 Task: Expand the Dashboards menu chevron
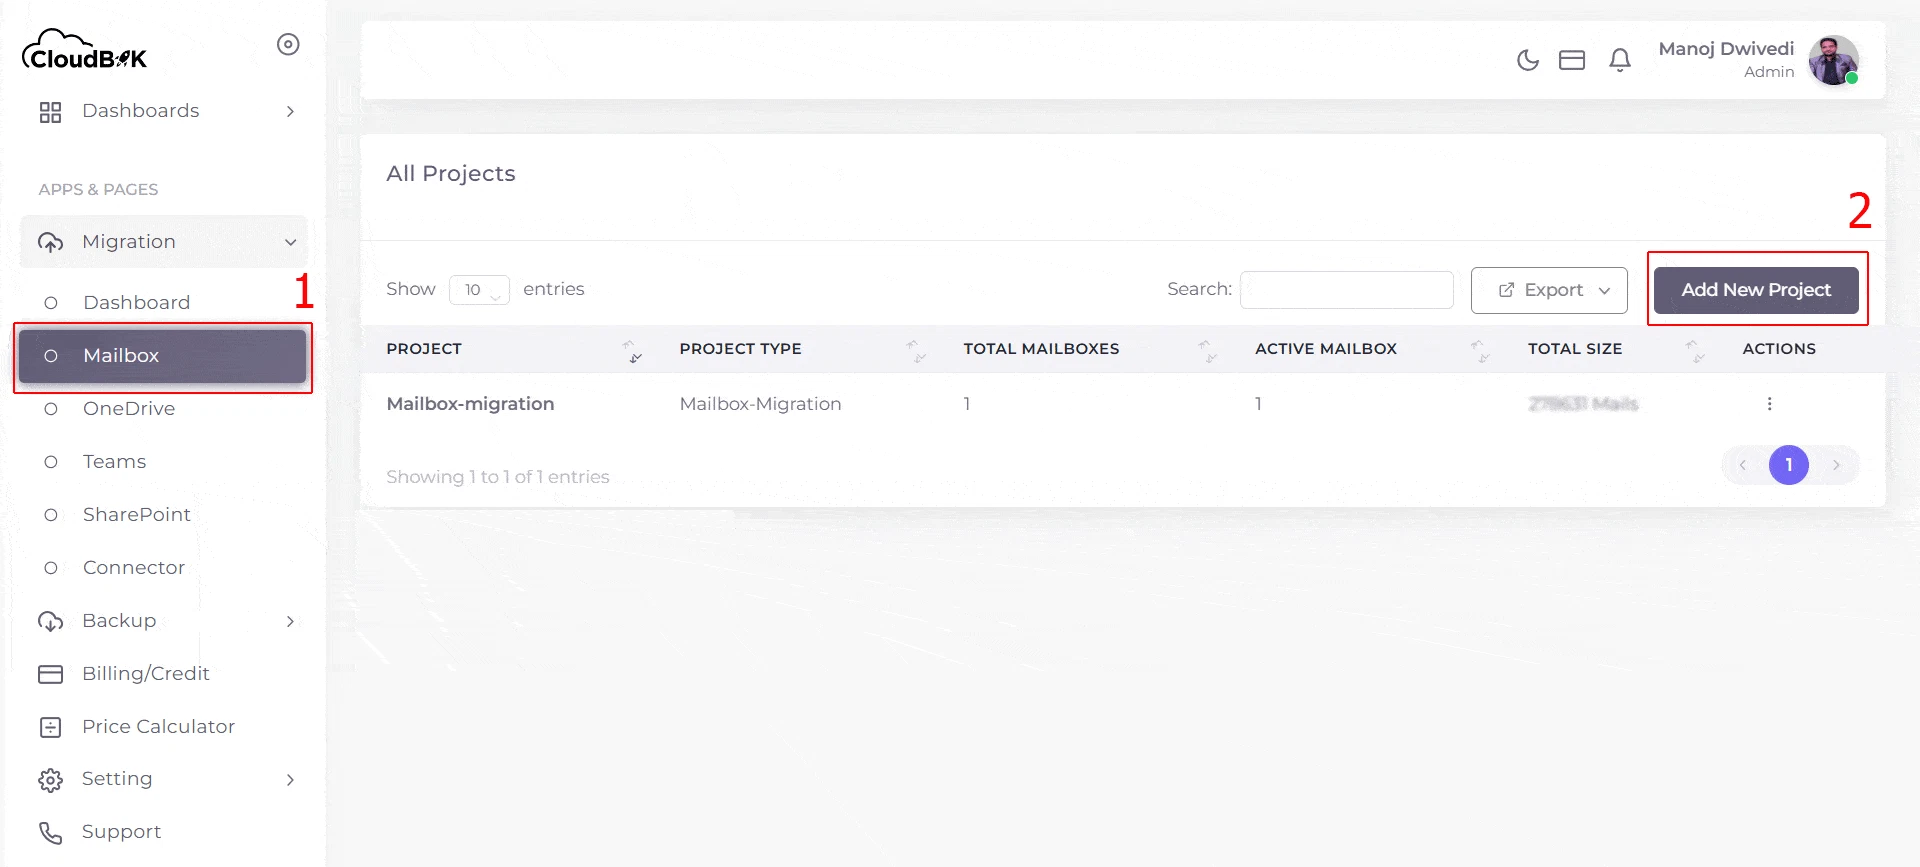click(290, 111)
